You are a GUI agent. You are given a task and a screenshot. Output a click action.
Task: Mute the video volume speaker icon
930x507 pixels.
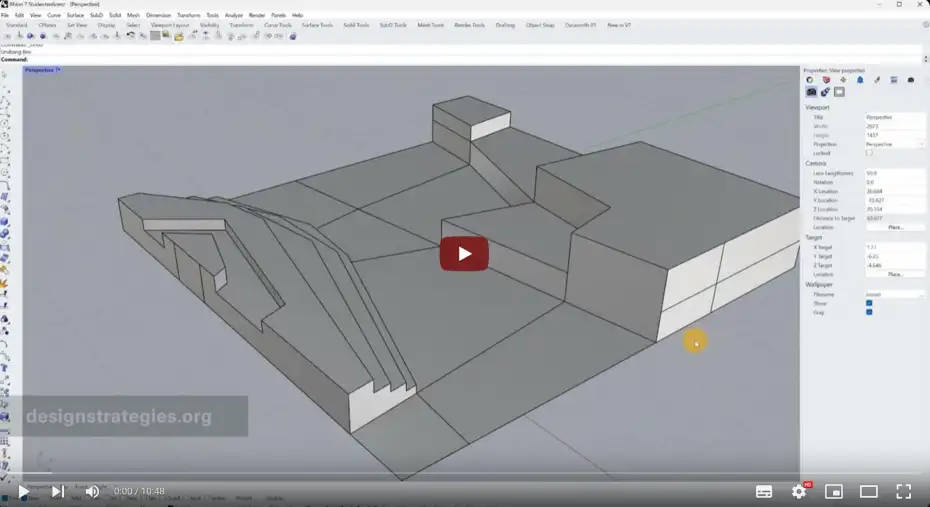92,492
